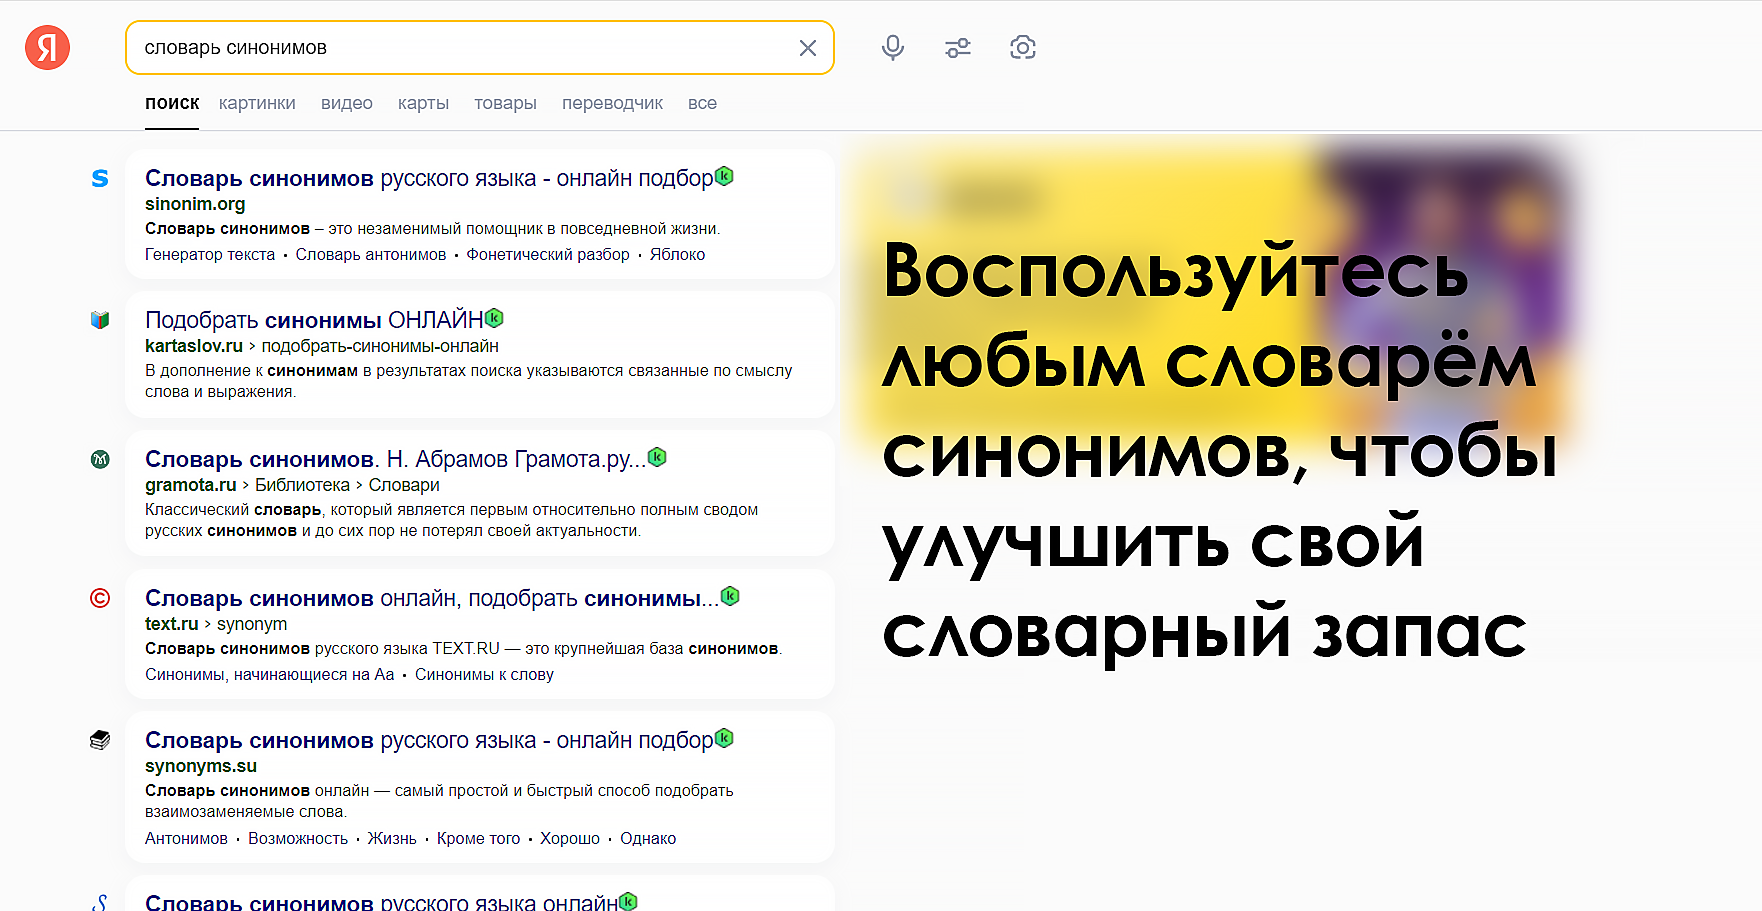
Task: Open Подобрать синонимы ОНЛАЙН result
Action: (x=314, y=320)
